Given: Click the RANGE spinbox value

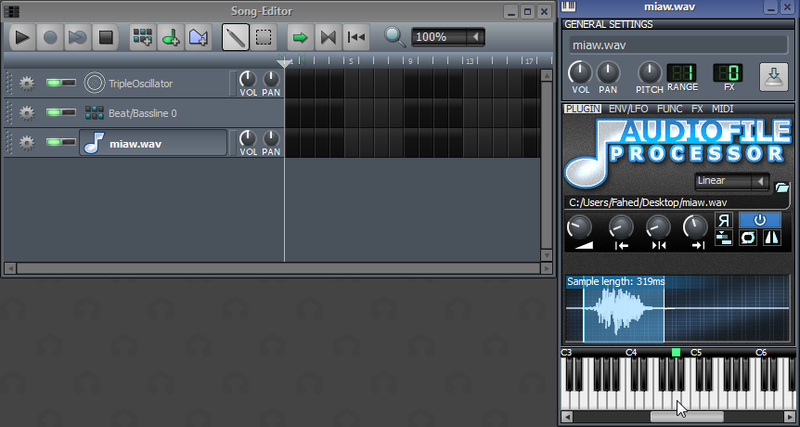Looking at the screenshot, I should click(x=681, y=73).
